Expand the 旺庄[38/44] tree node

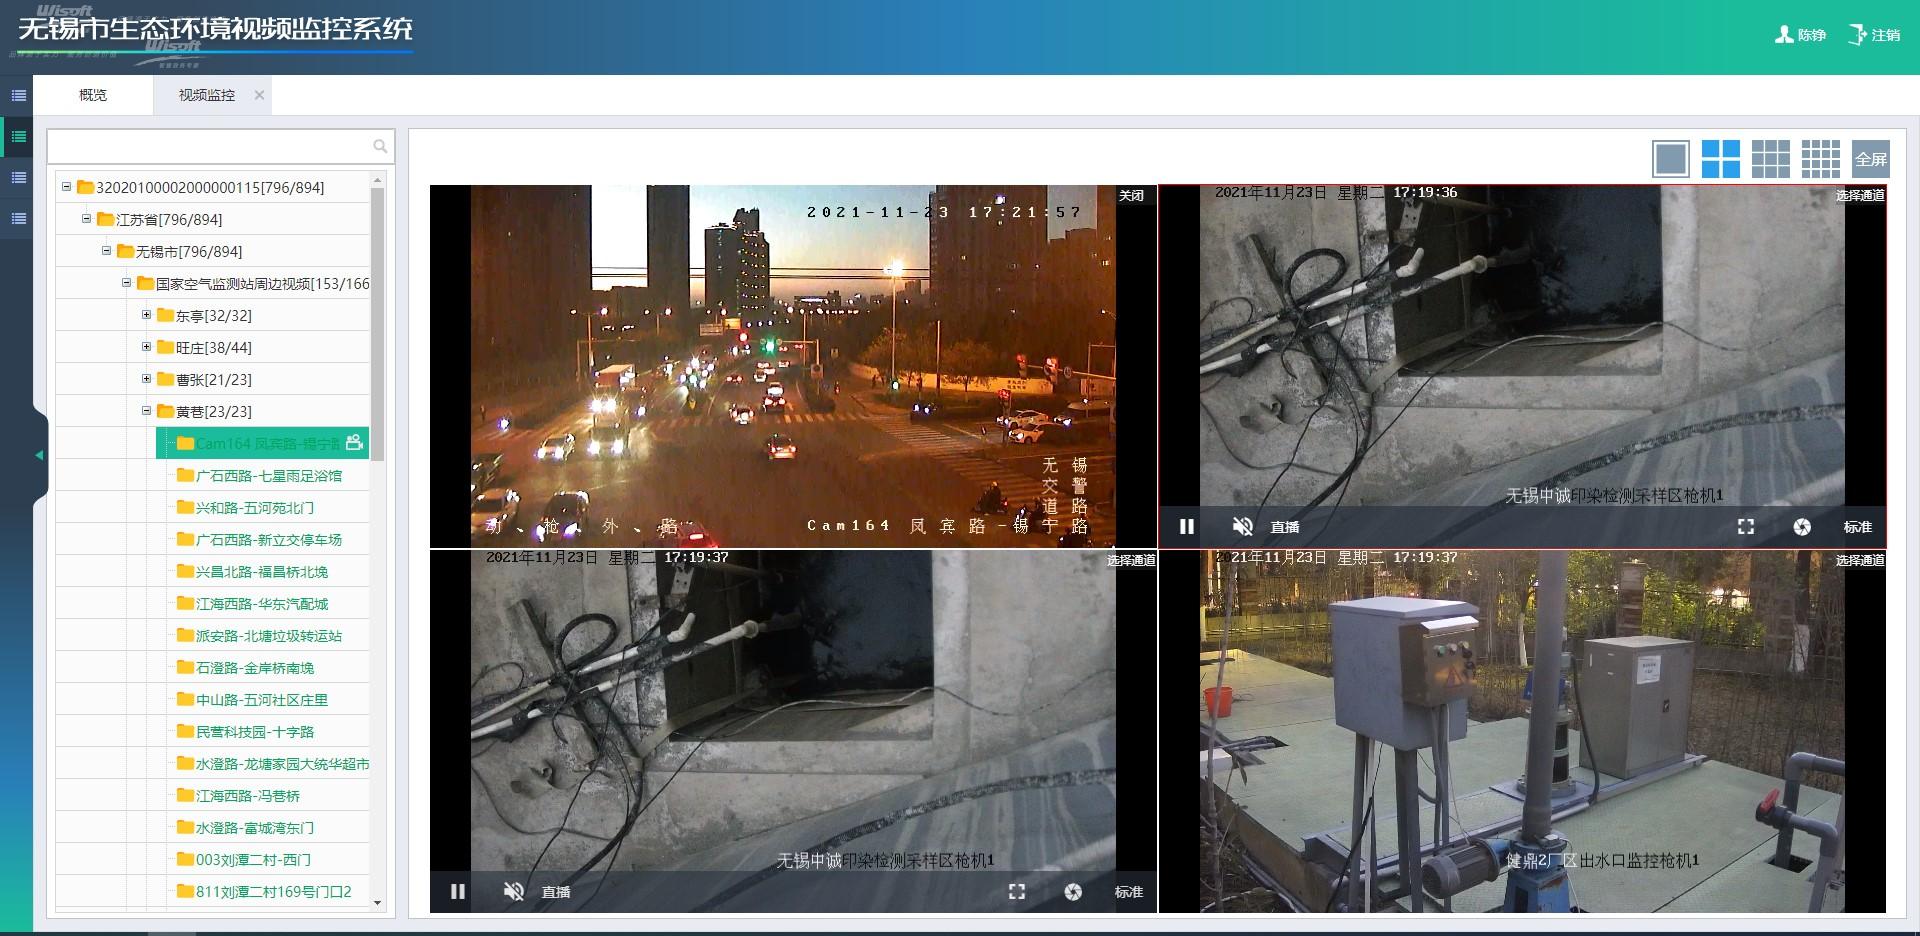point(146,347)
